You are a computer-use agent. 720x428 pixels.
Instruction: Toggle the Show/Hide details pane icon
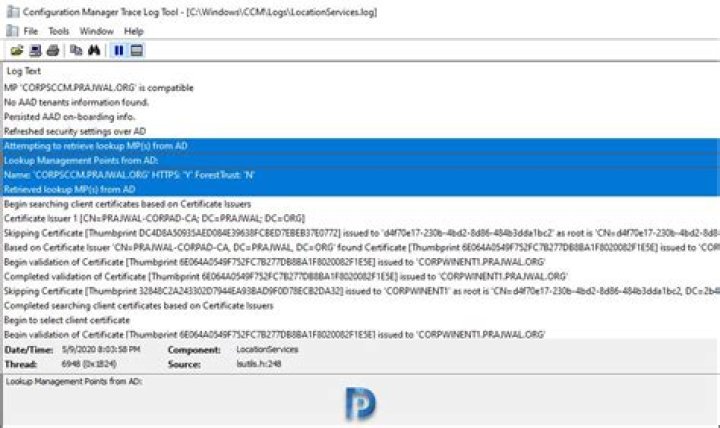(136, 50)
